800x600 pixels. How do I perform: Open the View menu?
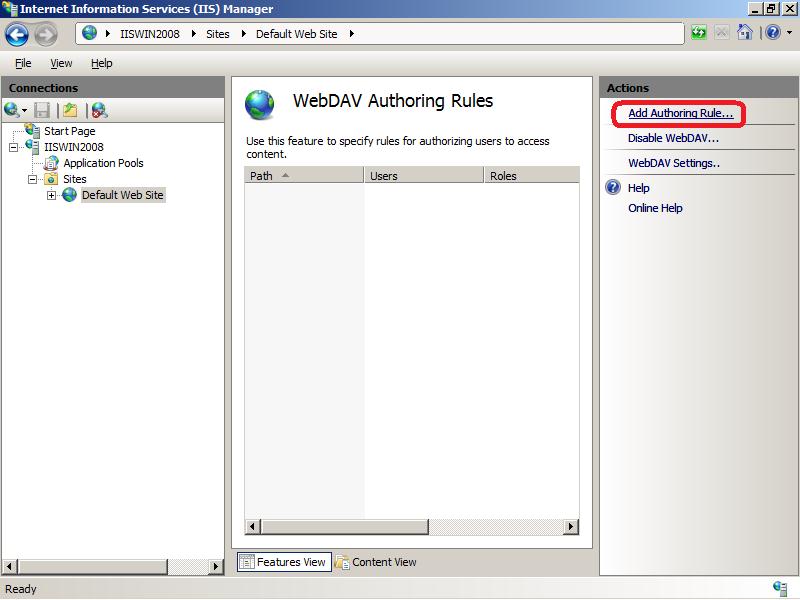pyautogui.click(x=61, y=63)
